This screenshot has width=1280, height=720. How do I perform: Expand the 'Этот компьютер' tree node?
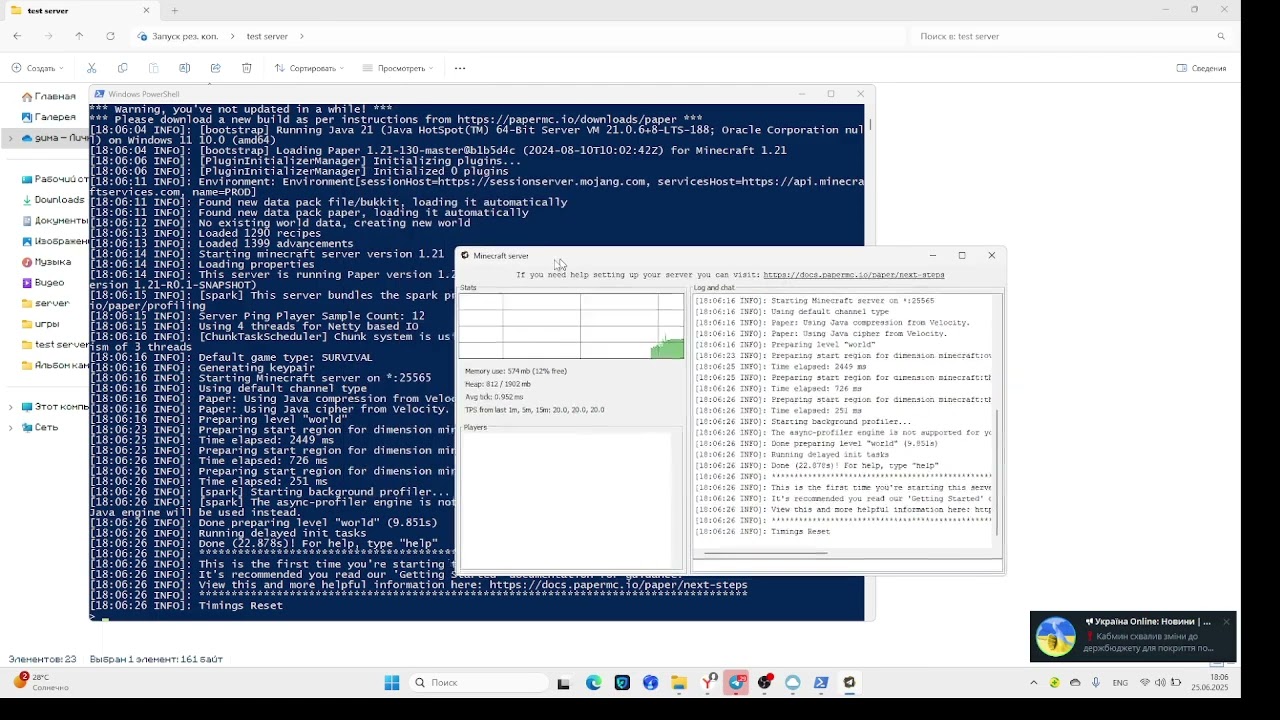tap(10, 407)
